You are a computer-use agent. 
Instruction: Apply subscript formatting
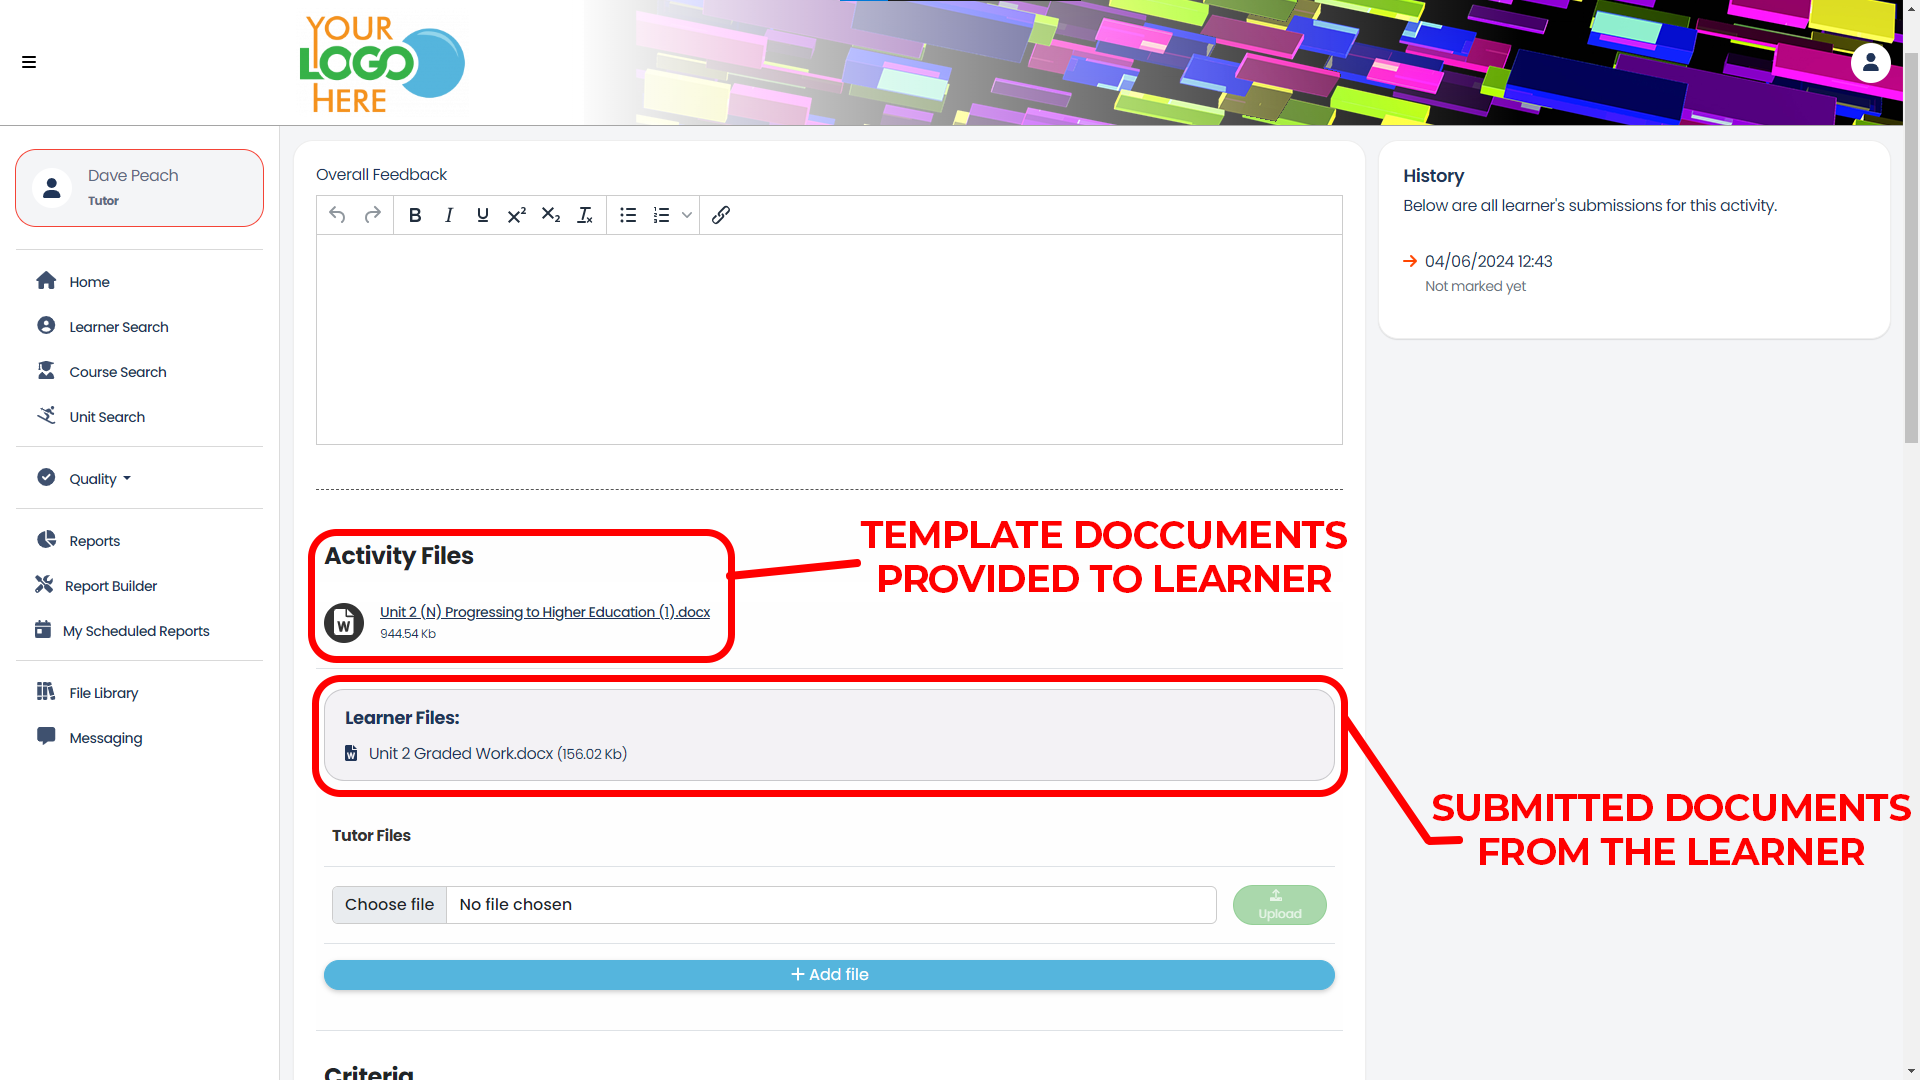pyautogui.click(x=551, y=215)
